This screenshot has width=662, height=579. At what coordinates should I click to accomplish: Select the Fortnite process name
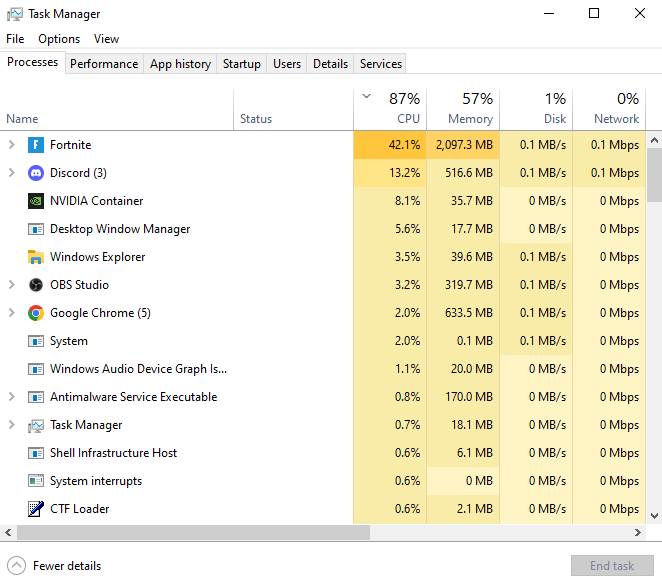[x=71, y=145]
